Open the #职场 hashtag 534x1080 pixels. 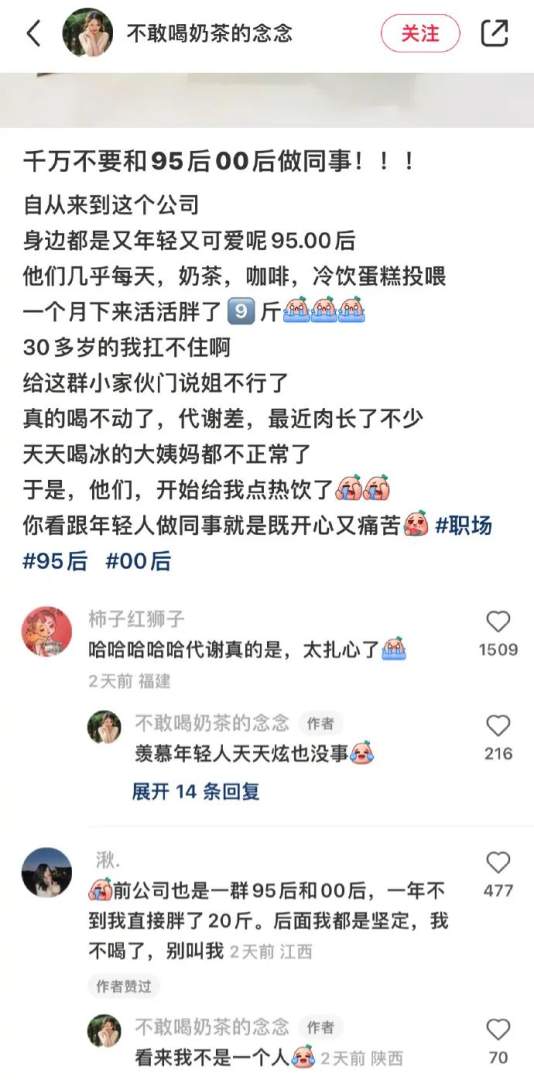pos(464,526)
